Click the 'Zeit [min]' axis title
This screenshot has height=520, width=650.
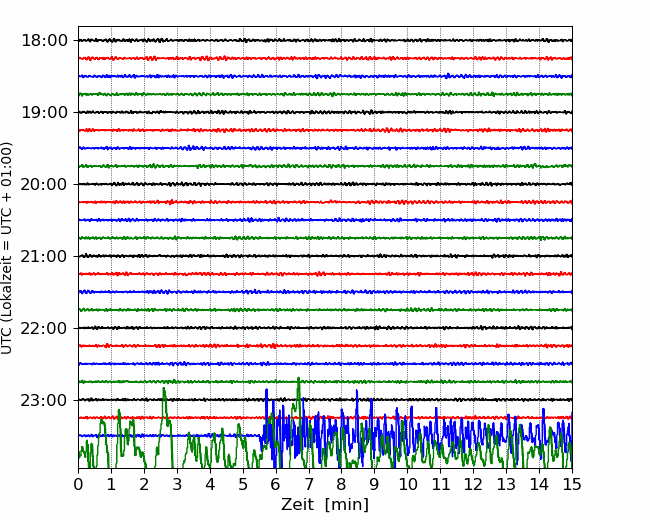(x=325, y=505)
